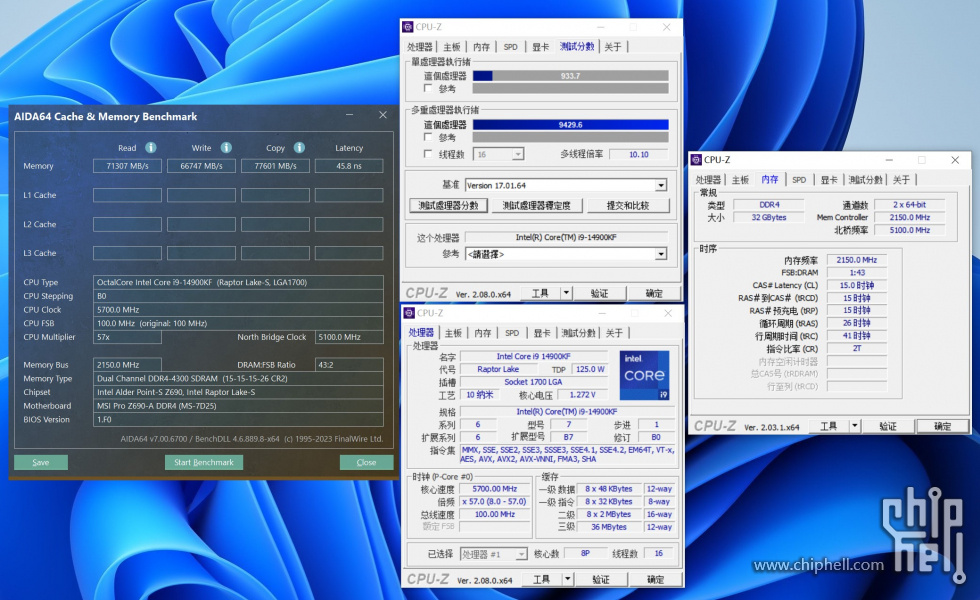Expand the 工具 arrow in the memory window
The width and height of the screenshot is (980, 600).
pyautogui.click(x=855, y=426)
